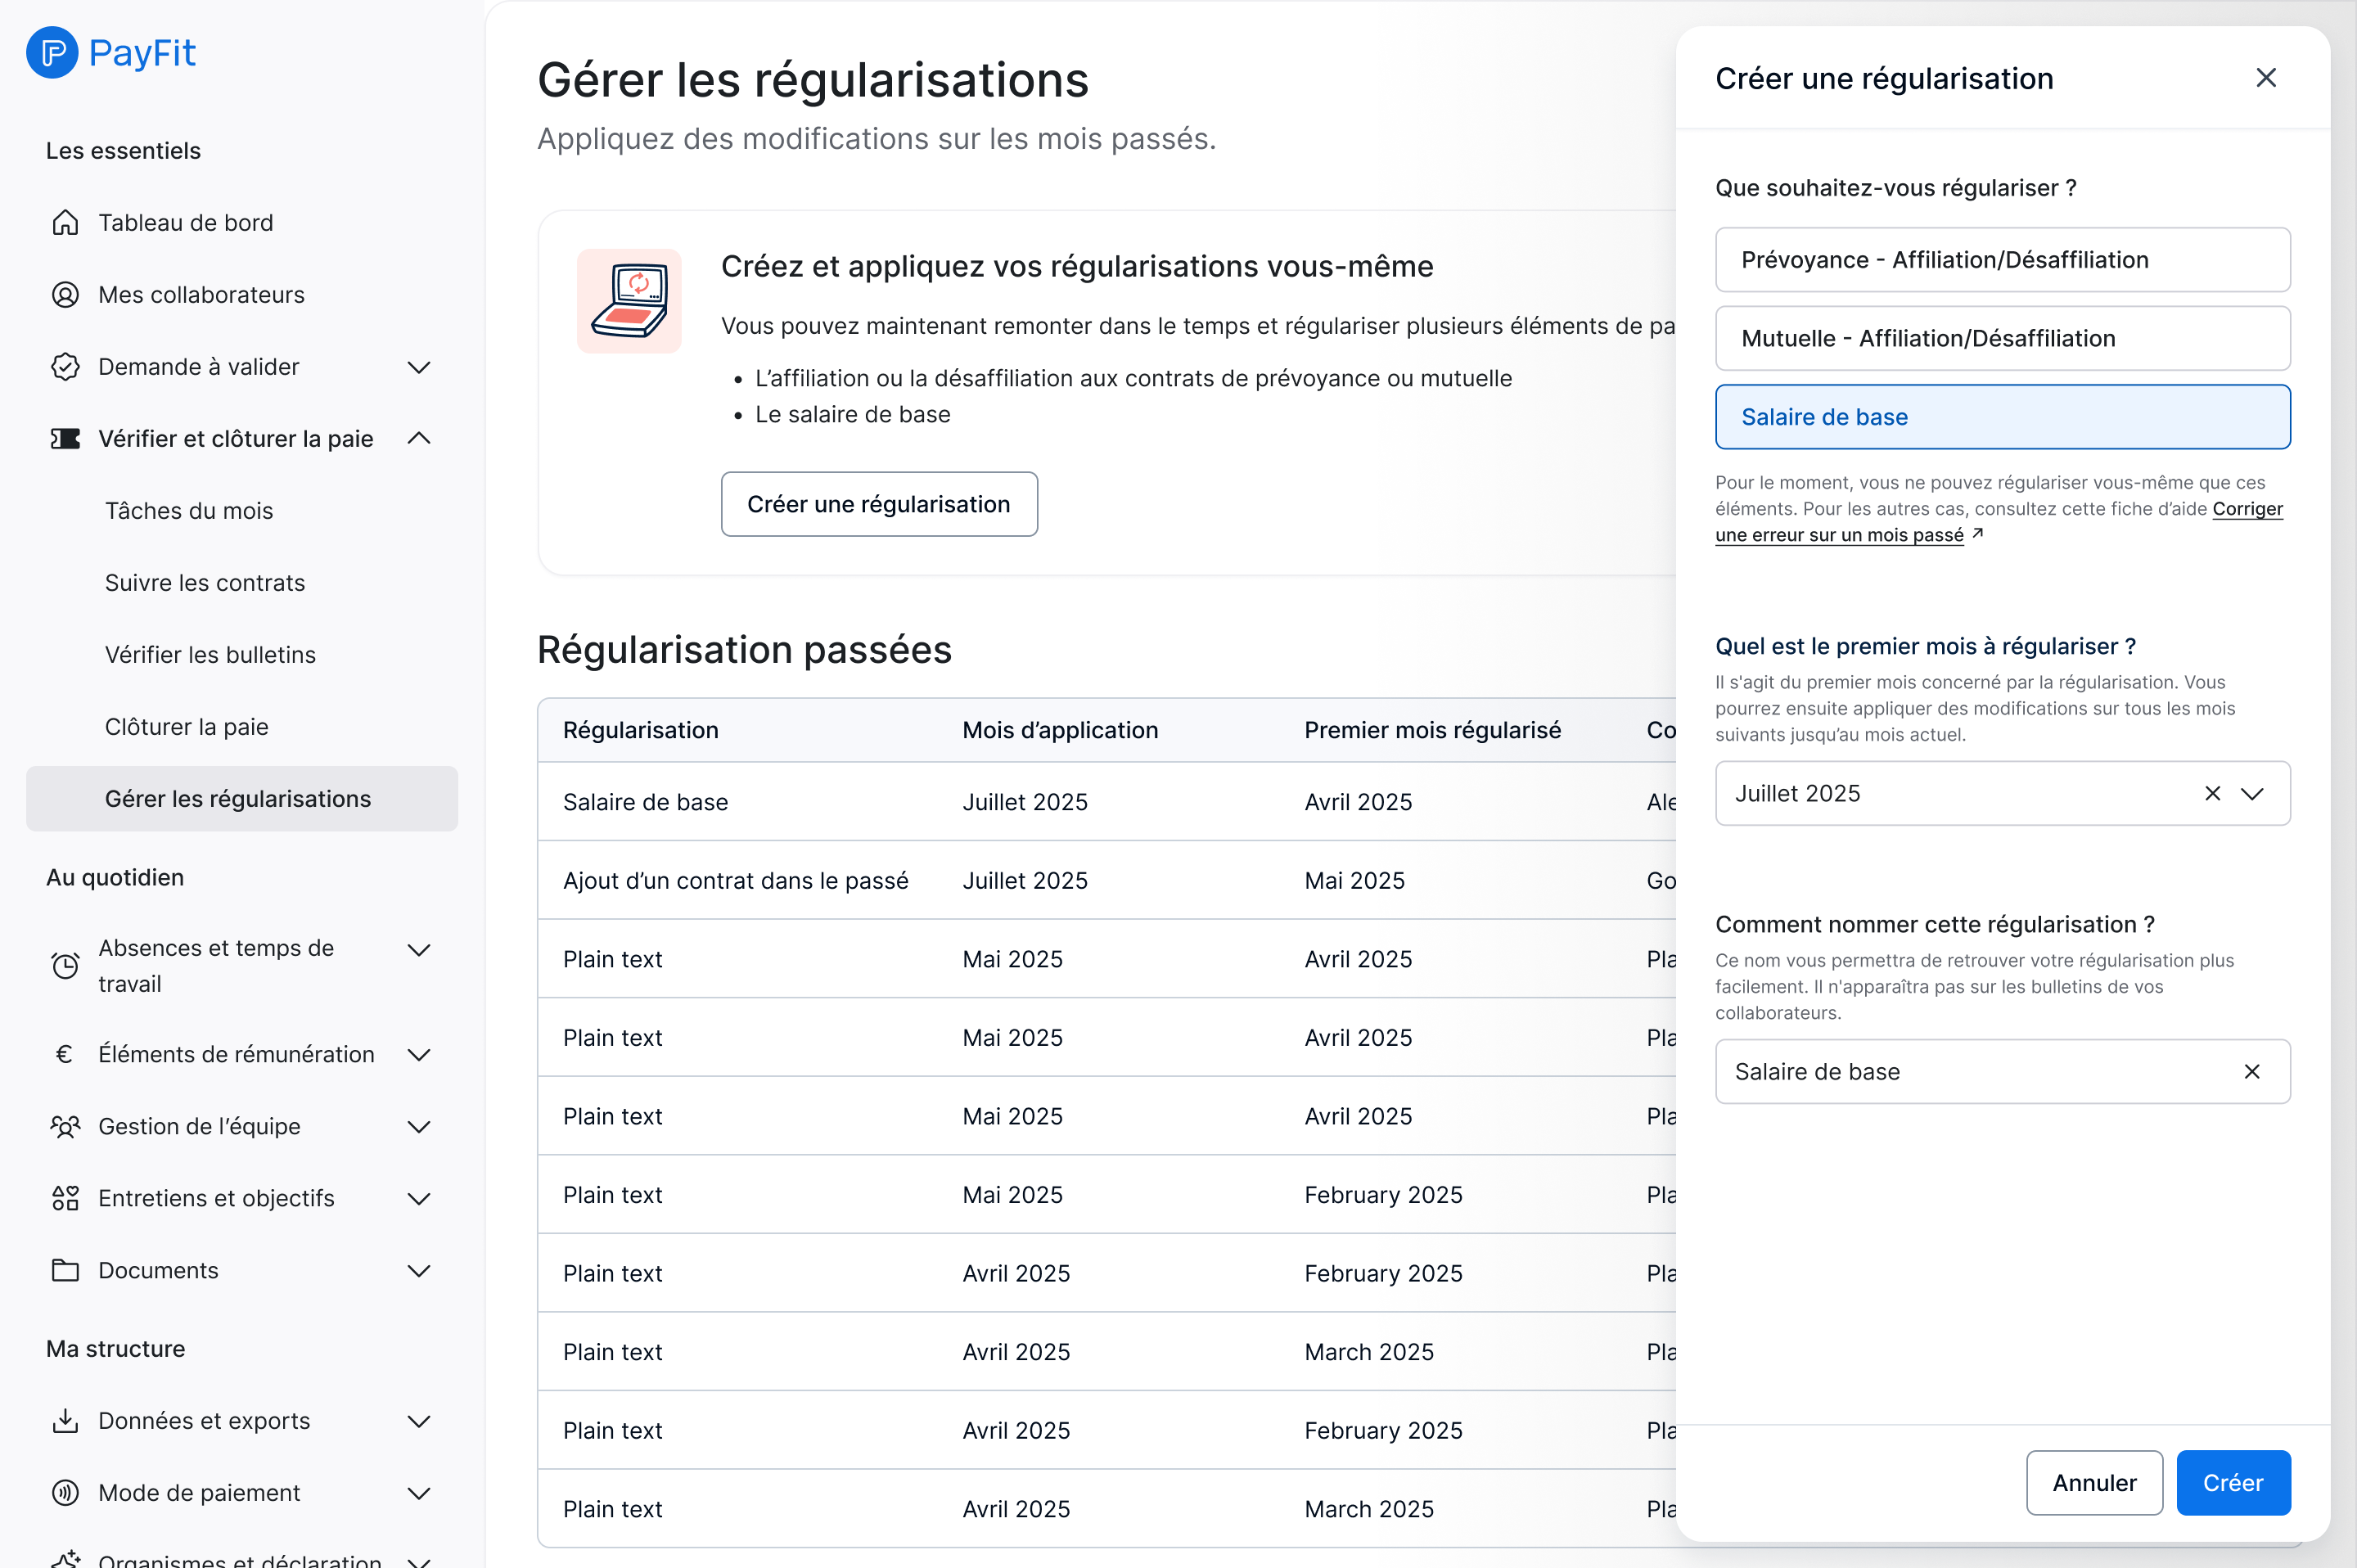Click the Mes collaborateurs person icon

65,294
